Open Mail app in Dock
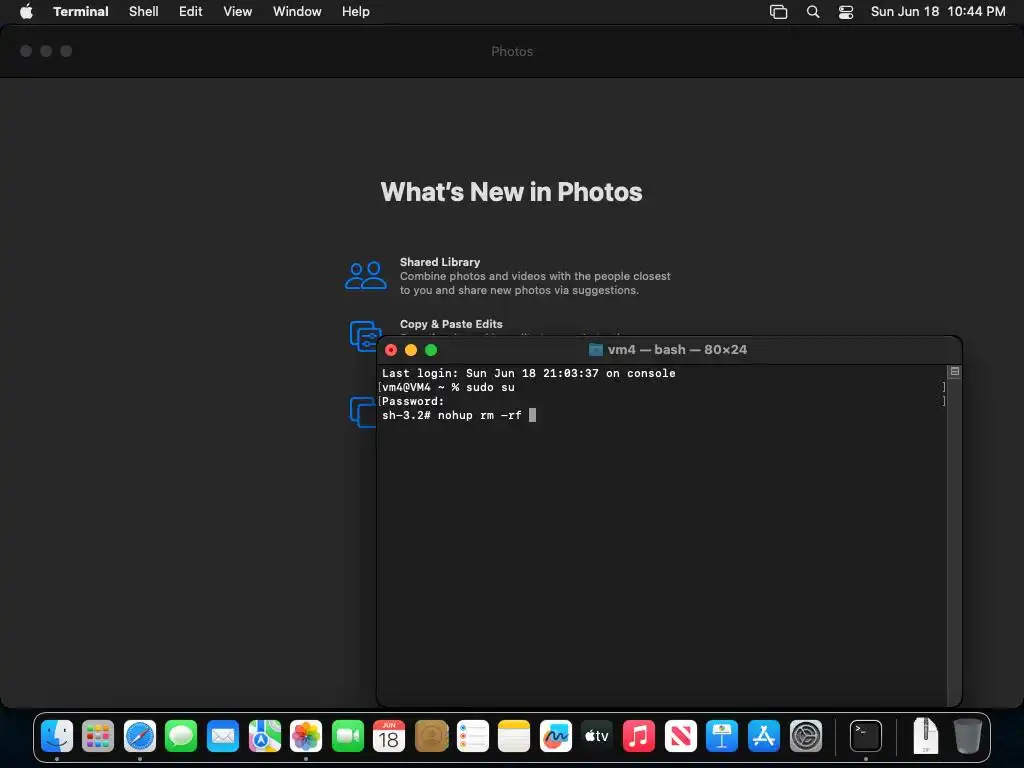The height and width of the screenshot is (768, 1024). click(223, 736)
